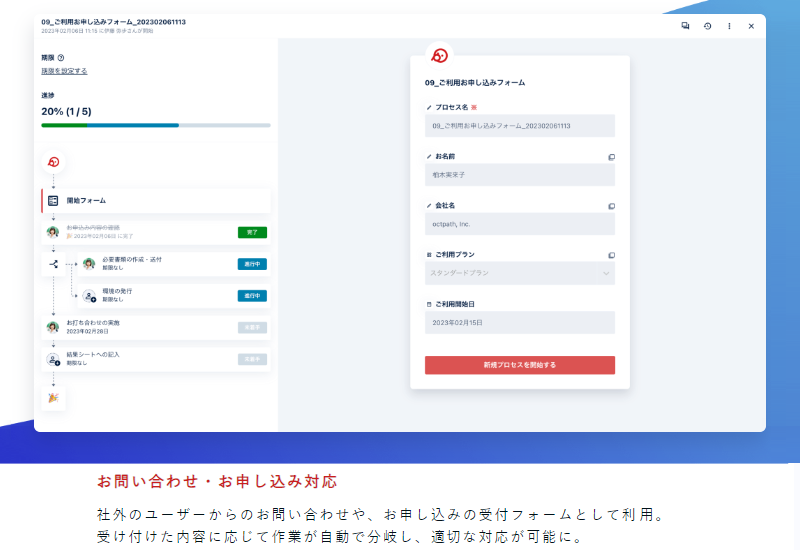Click the 期限を設定する link
The image size is (800, 550).
coord(64,72)
